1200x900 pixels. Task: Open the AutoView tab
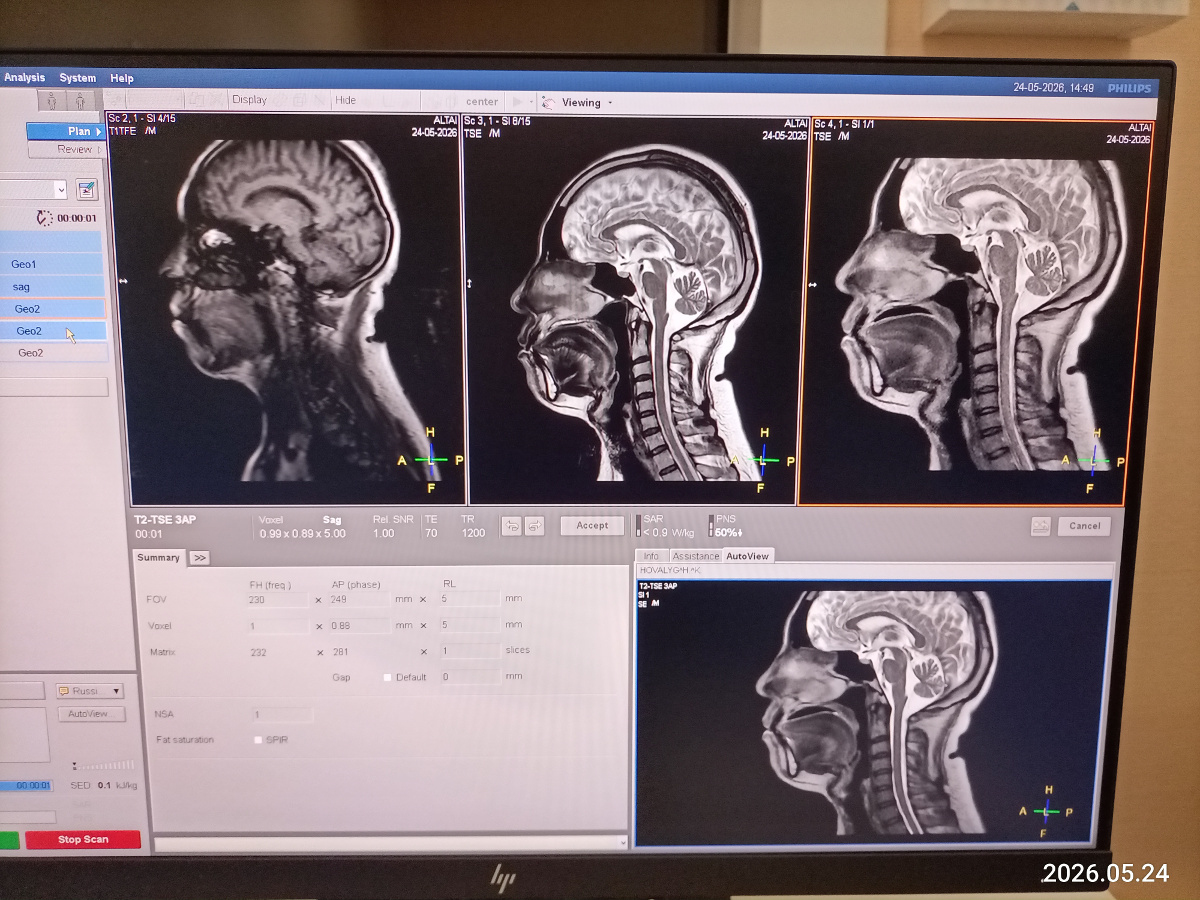pos(747,556)
